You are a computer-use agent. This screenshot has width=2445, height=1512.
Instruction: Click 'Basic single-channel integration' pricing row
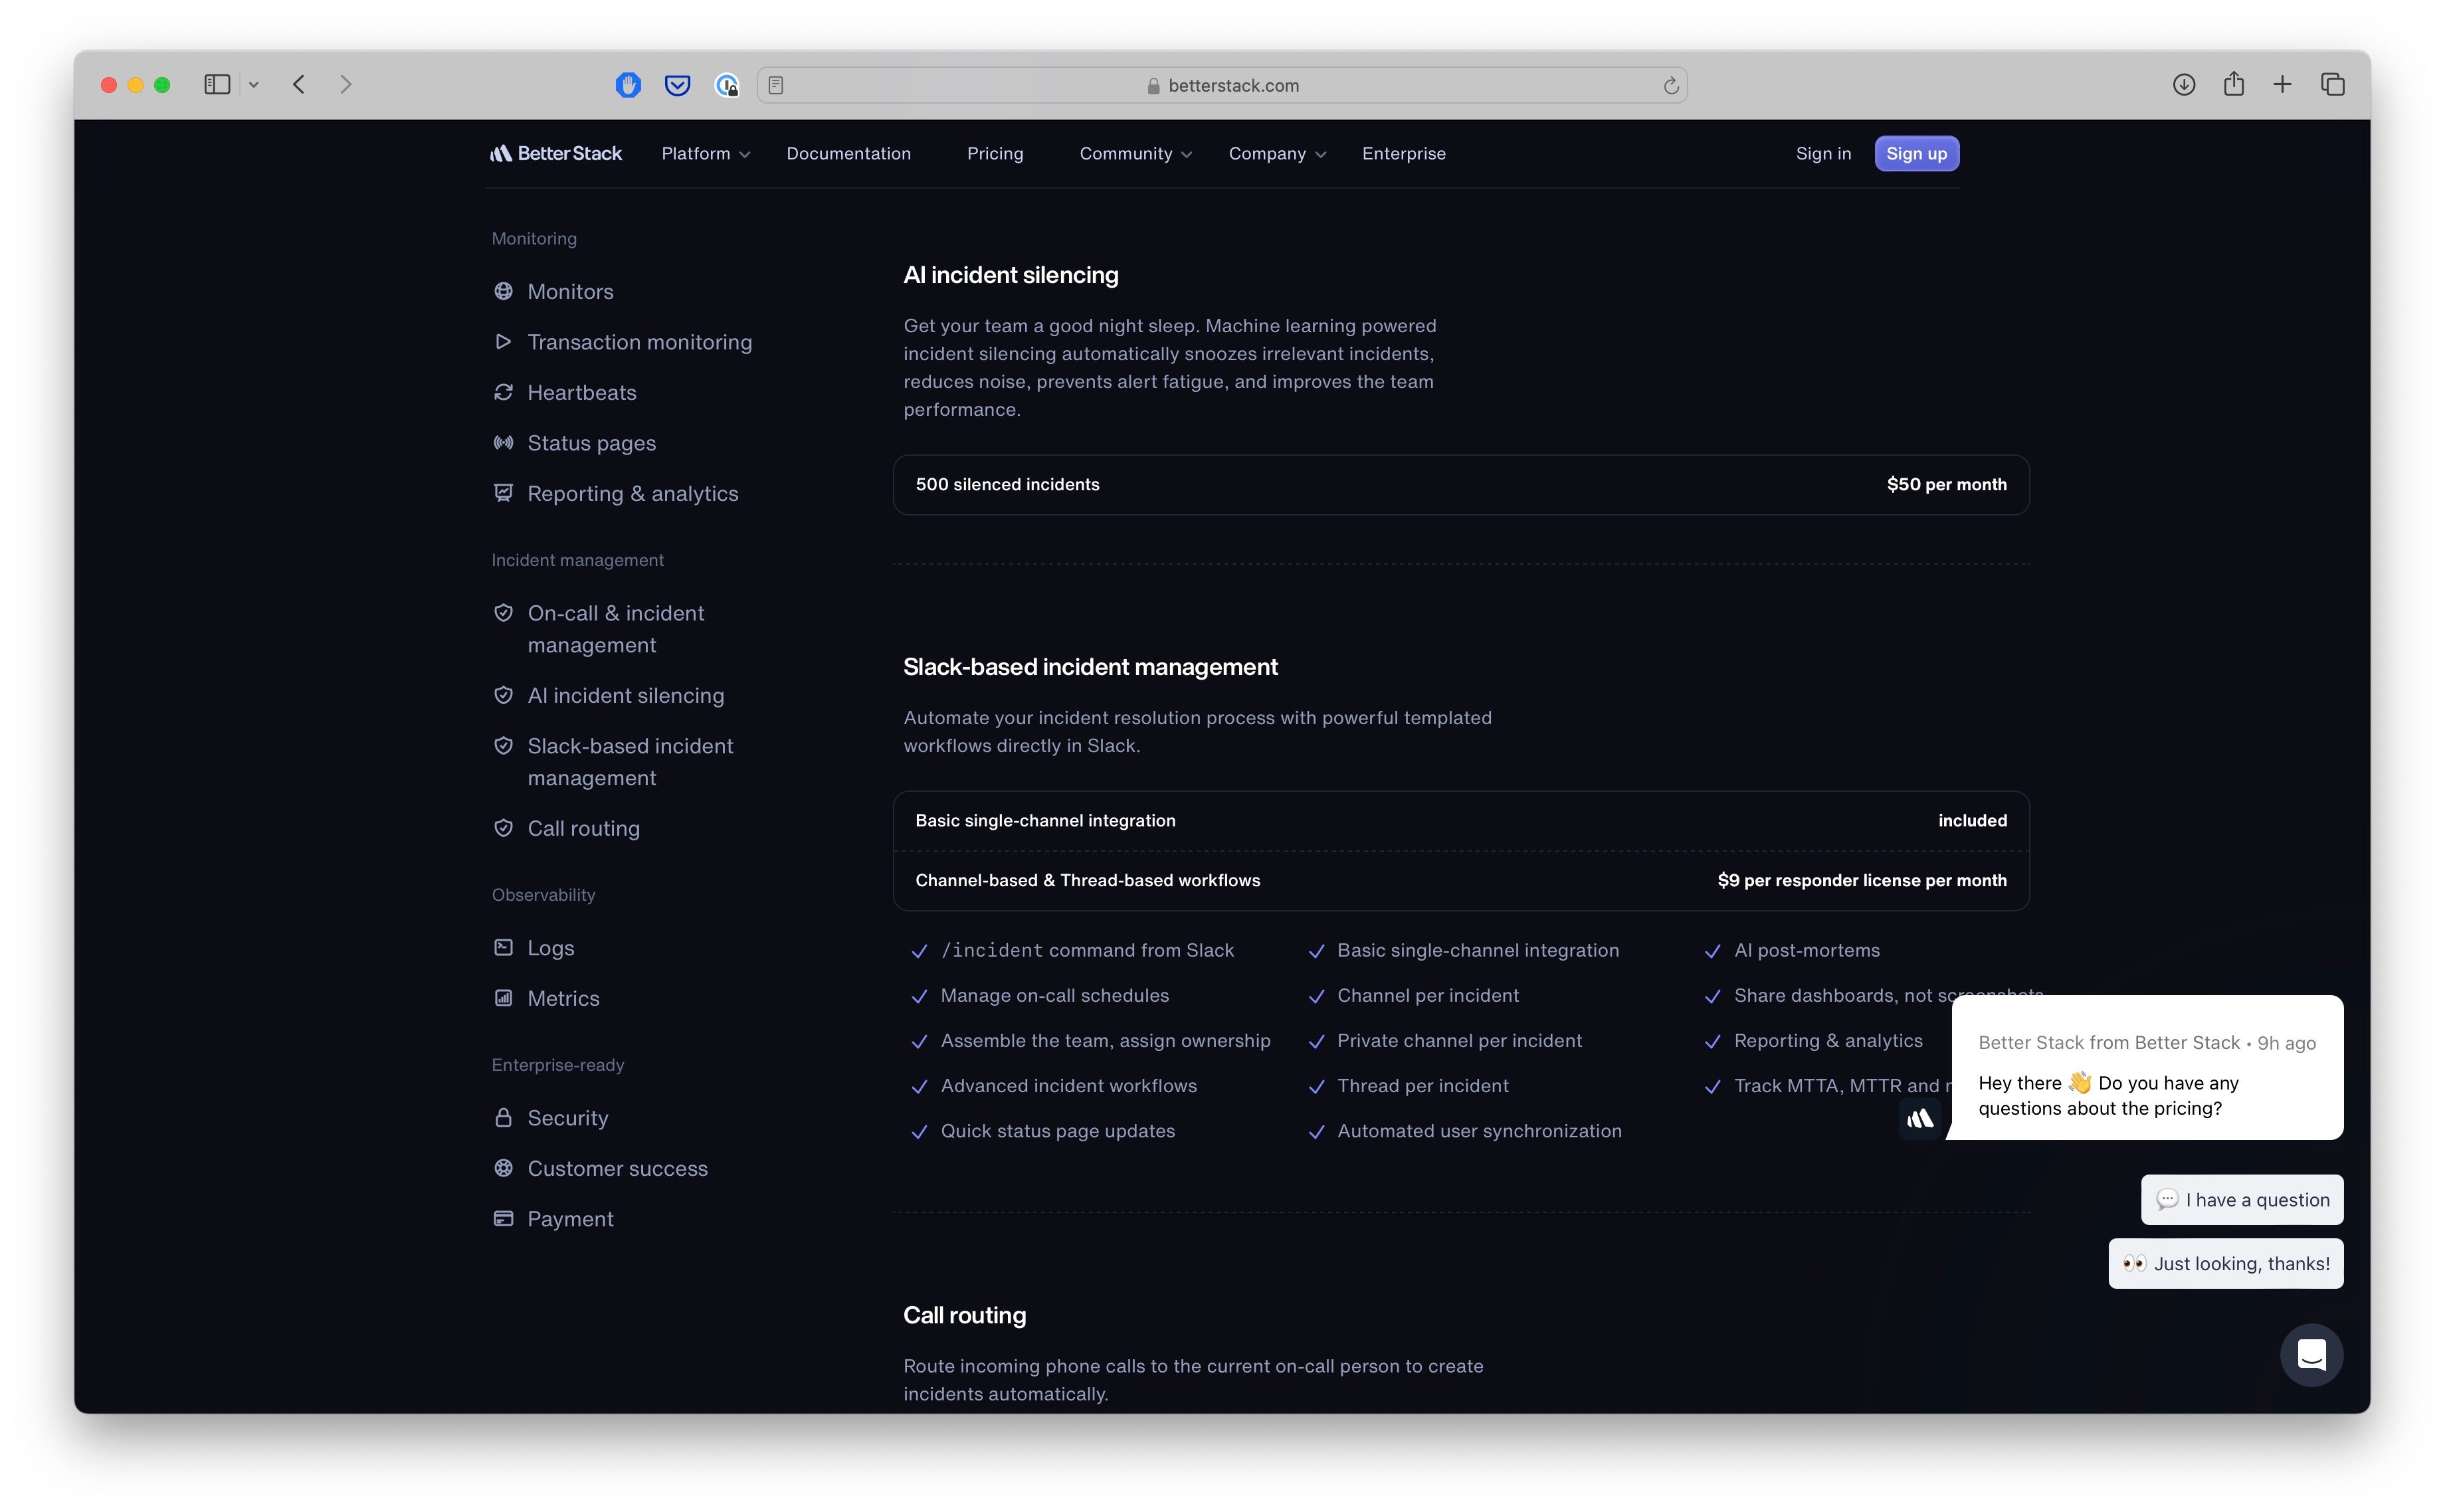point(1460,820)
